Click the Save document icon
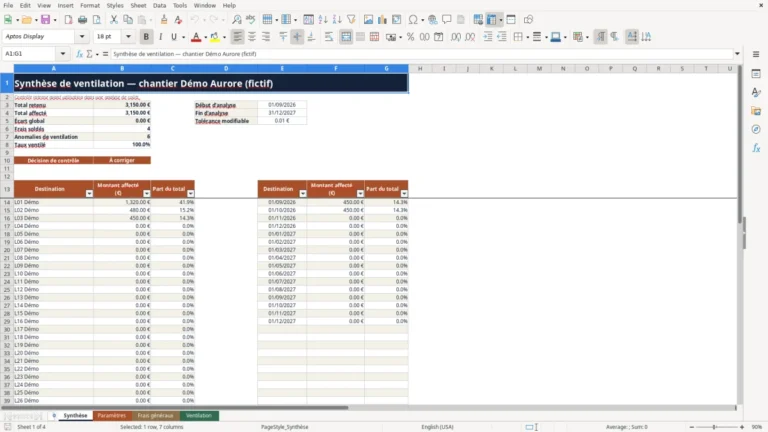768x432 pixels. point(46,20)
